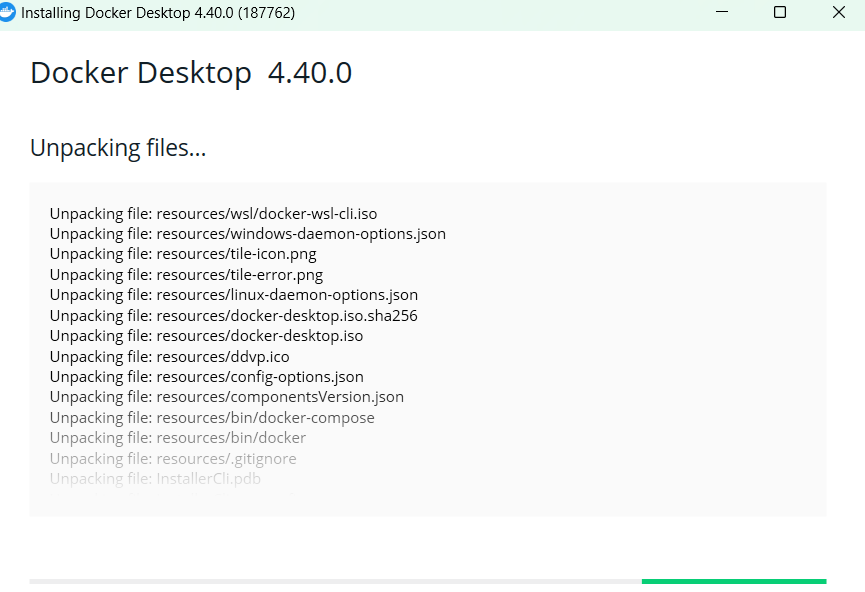Viewport: 865px width, 592px height.
Task: Select the resources/bin/docker log line
Action: coord(178,438)
